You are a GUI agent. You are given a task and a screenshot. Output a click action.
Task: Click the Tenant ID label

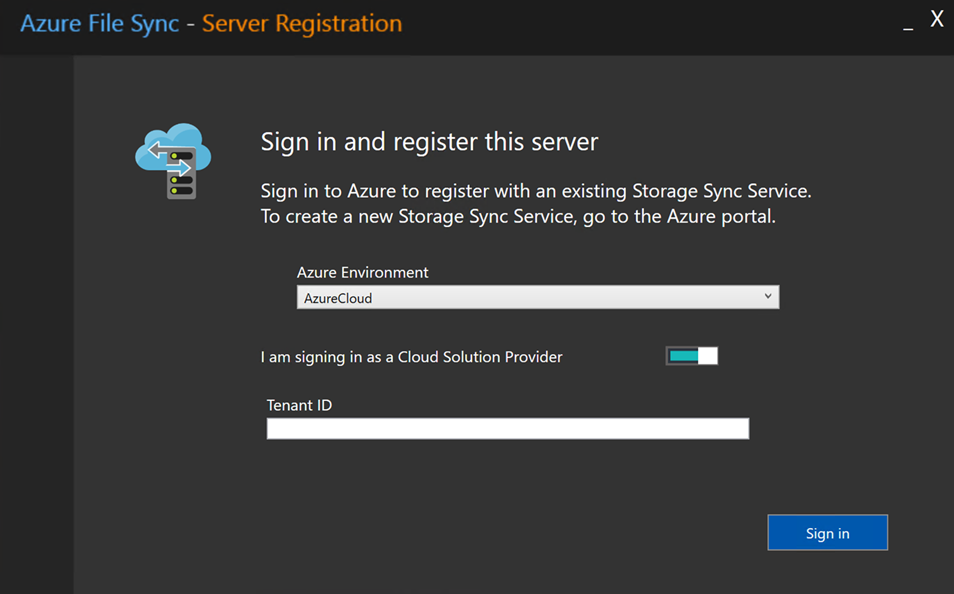[x=299, y=405]
